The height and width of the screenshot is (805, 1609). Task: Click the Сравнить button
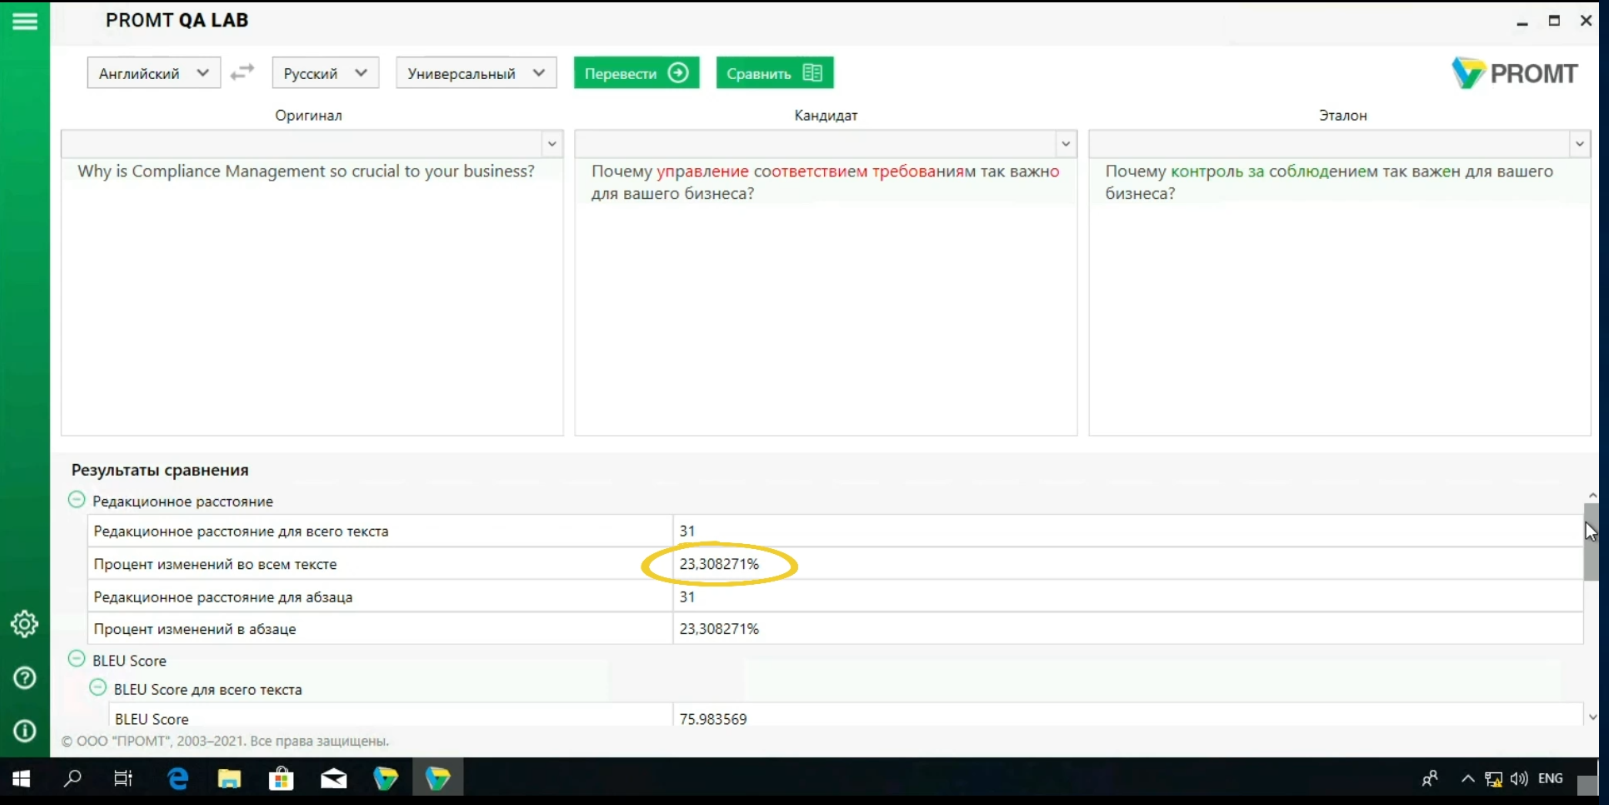coord(775,73)
